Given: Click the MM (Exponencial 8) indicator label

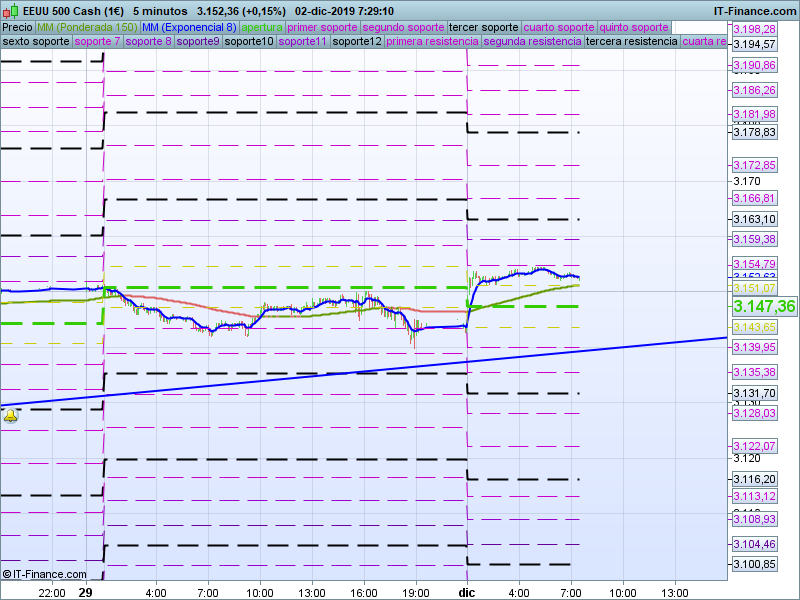Looking at the screenshot, I should click(189, 27).
